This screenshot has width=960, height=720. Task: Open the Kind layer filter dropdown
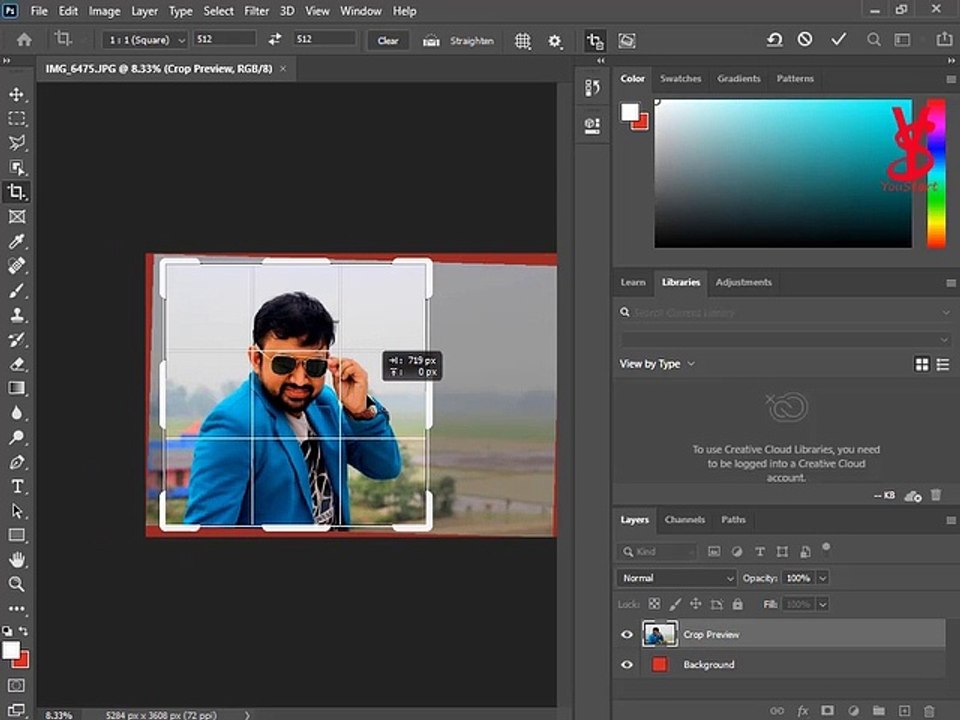coord(657,552)
